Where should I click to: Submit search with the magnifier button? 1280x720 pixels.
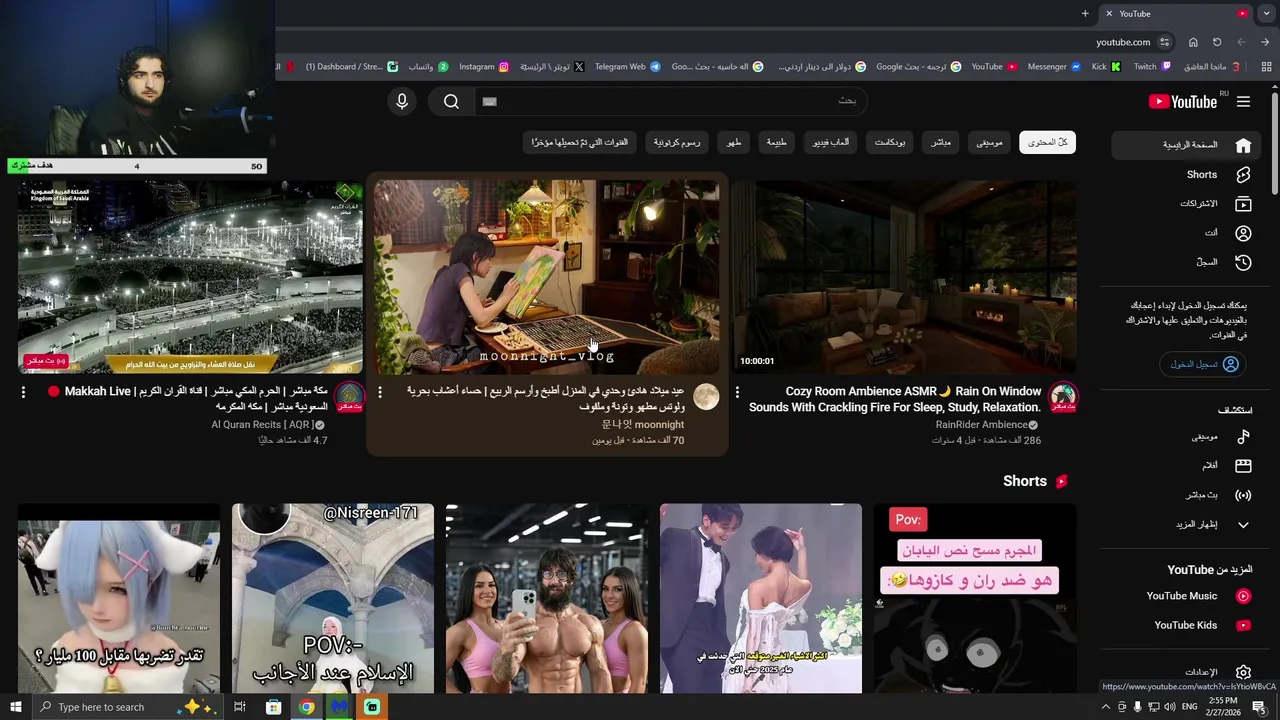(x=451, y=101)
